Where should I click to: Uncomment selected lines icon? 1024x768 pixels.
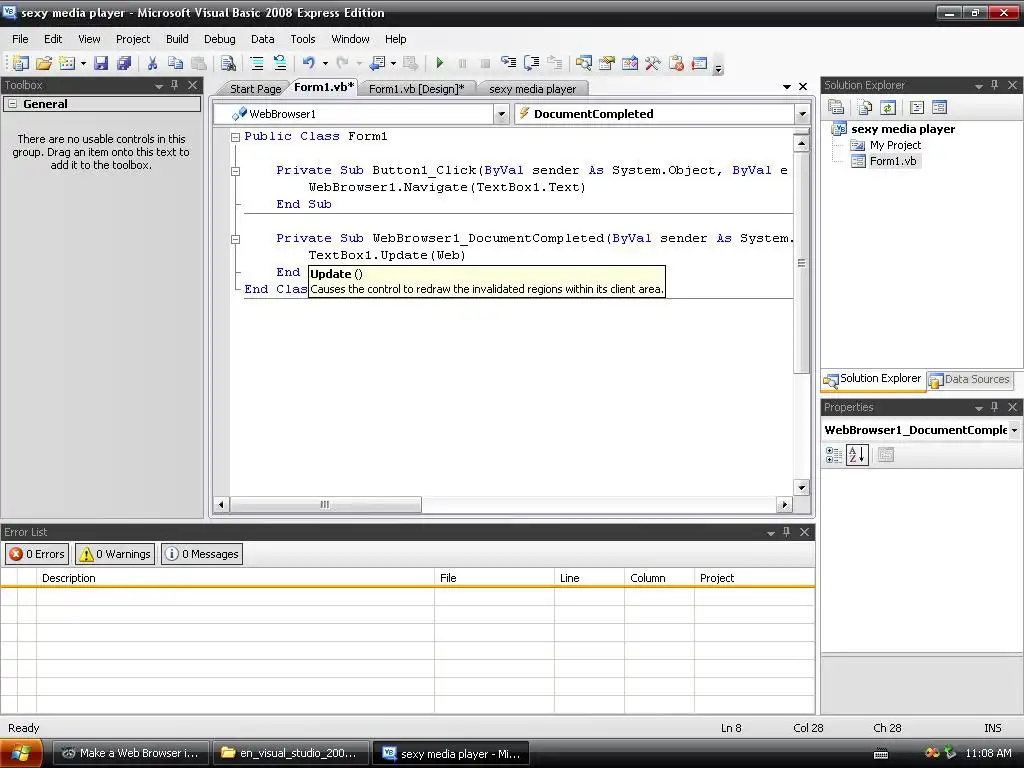click(280, 63)
